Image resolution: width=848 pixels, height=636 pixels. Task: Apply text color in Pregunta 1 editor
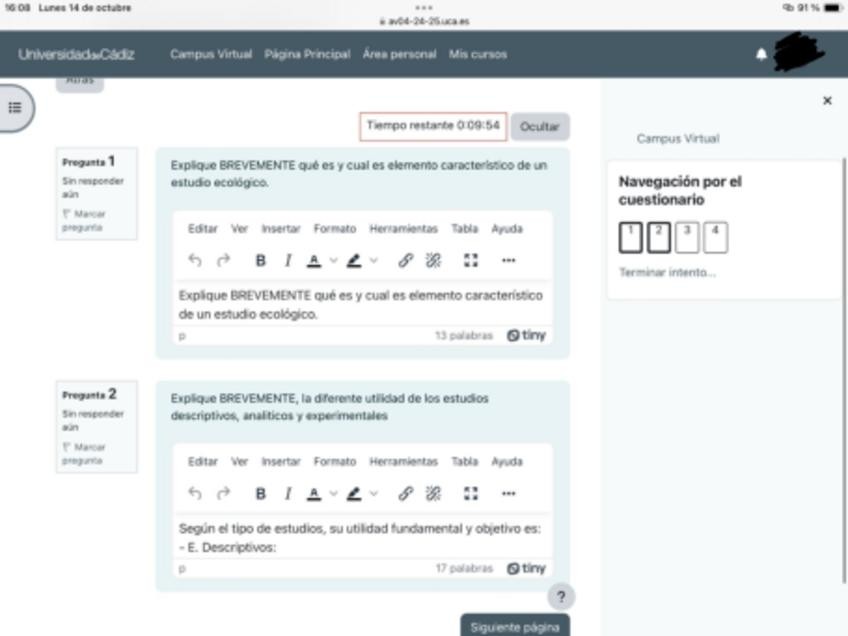tap(314, 261)
